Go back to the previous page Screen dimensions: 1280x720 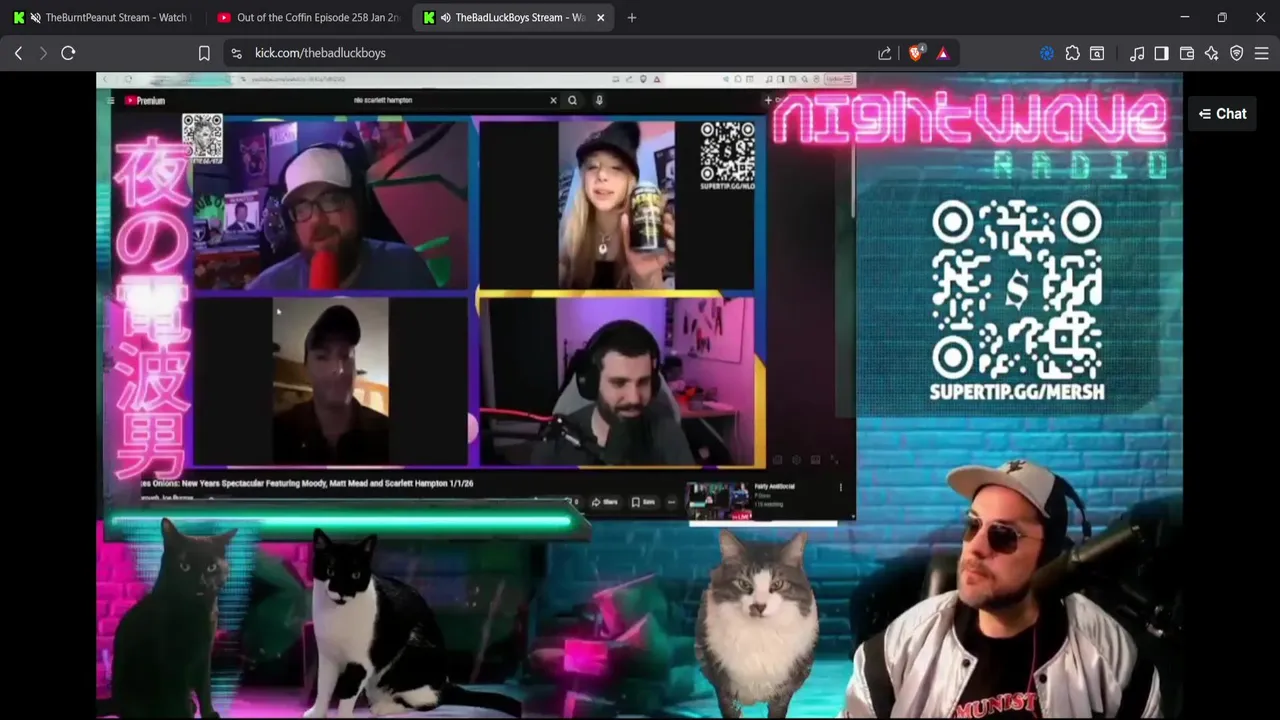18,53
